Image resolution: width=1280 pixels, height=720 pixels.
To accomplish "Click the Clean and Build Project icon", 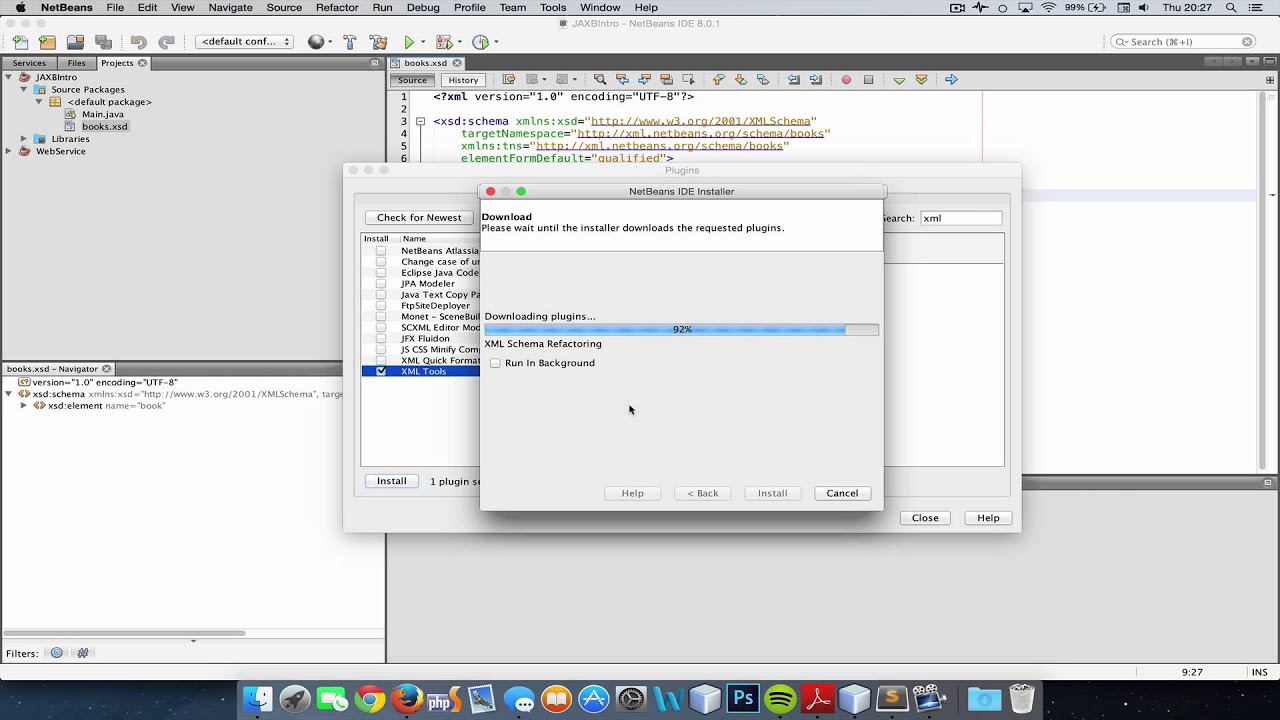I will click(x=378, y=42).
